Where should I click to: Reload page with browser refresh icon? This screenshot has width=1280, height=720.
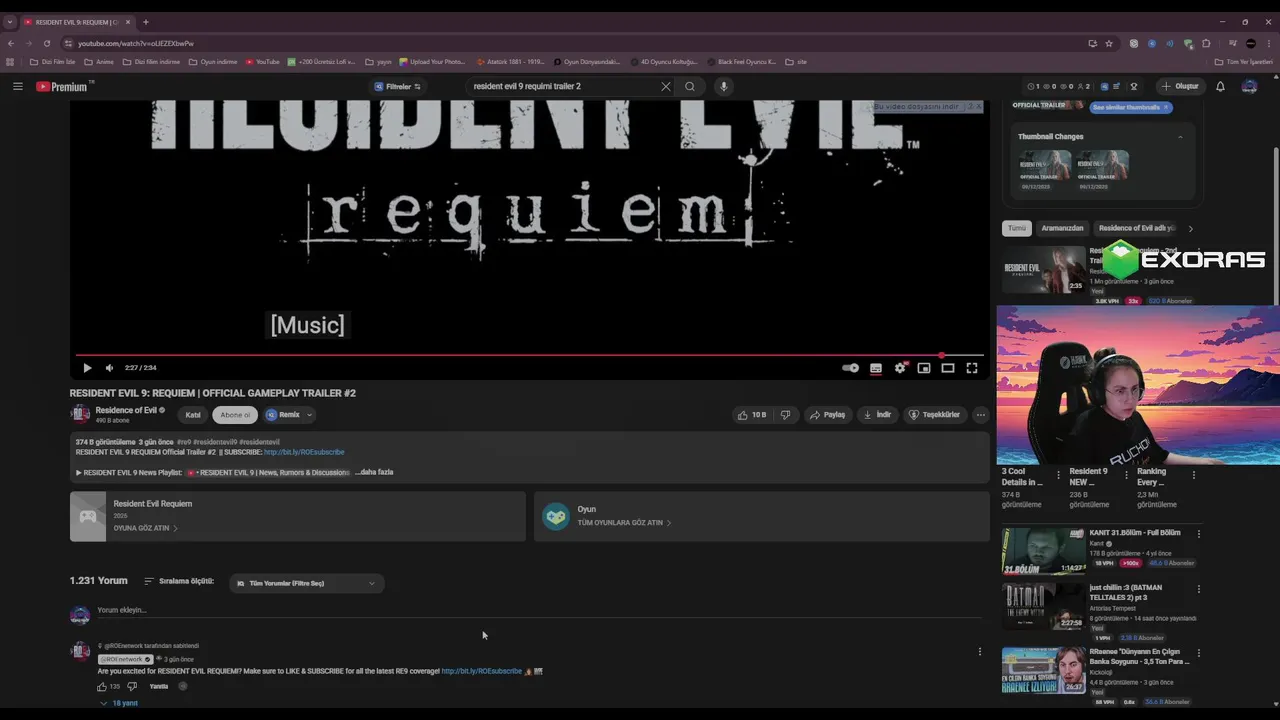46,43
